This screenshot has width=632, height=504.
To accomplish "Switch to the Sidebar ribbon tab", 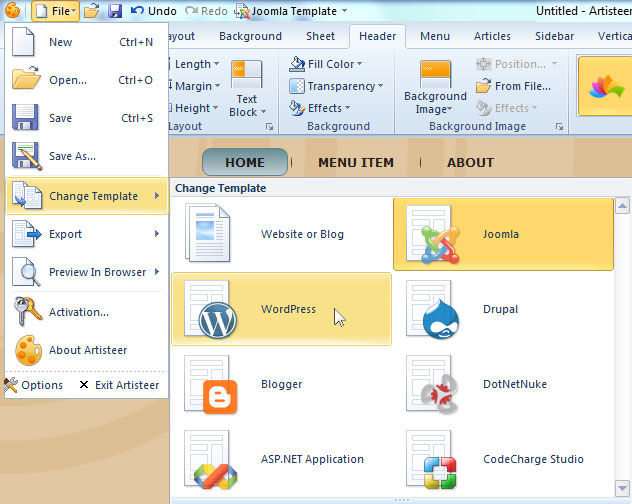I will pyautogui.click(x=554, y=36).
